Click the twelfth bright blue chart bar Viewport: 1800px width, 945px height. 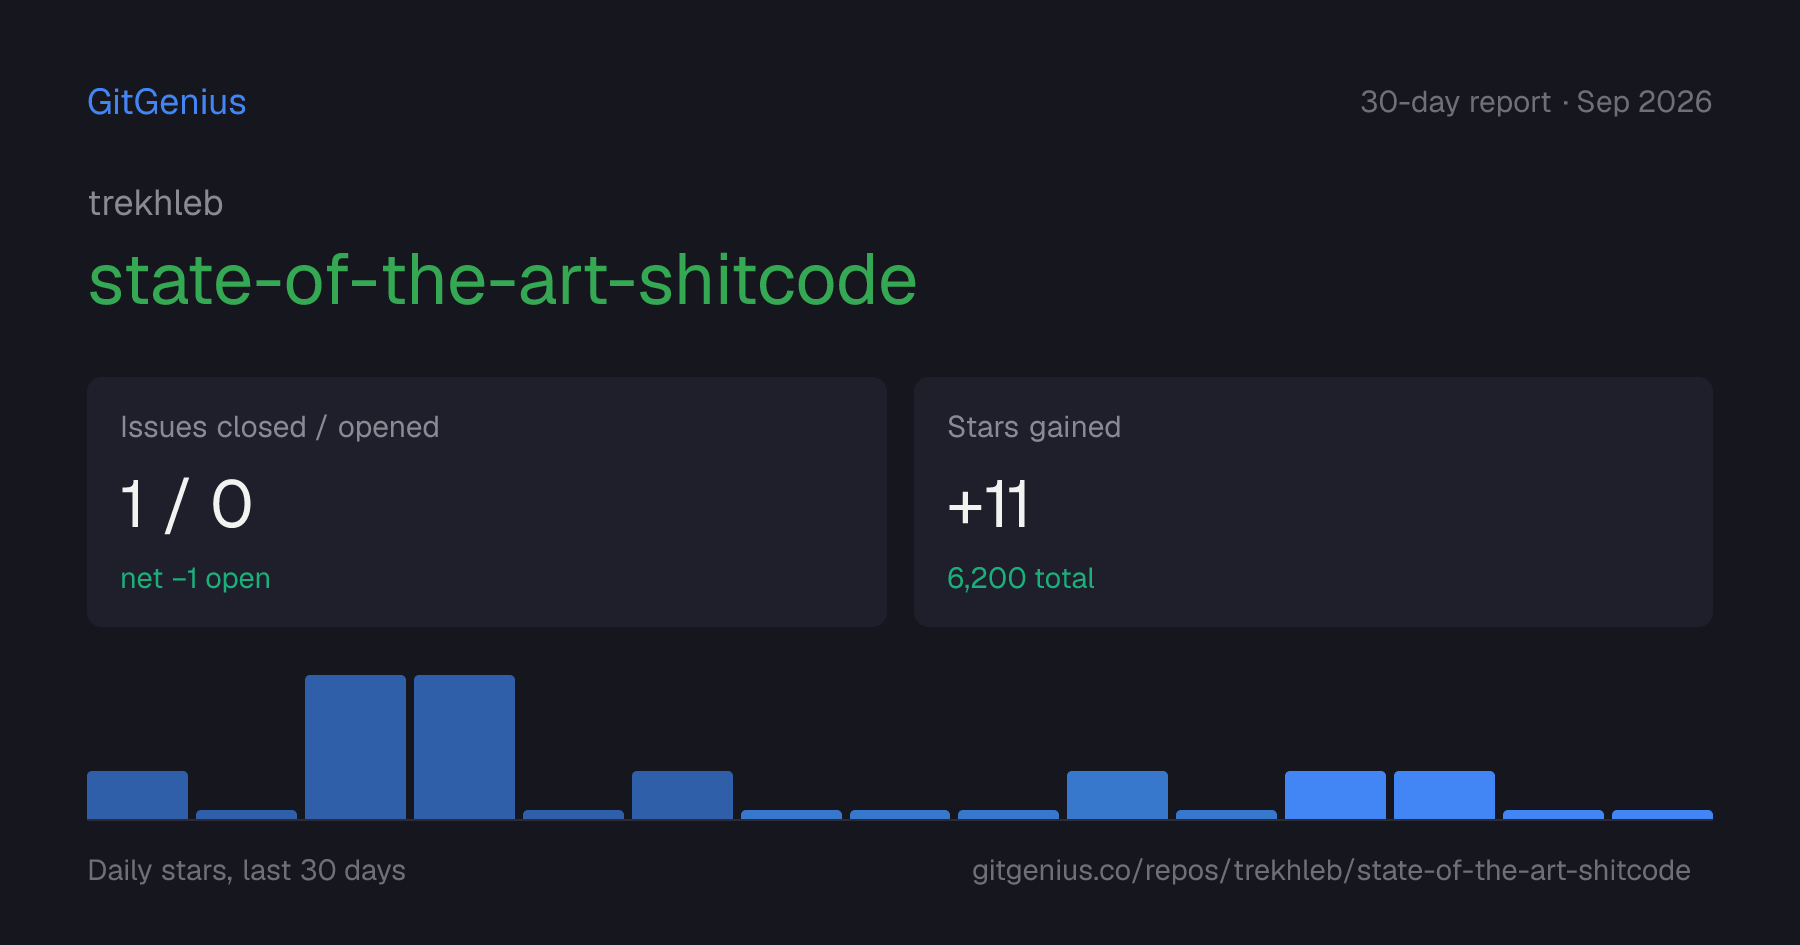click(1335, 795)
